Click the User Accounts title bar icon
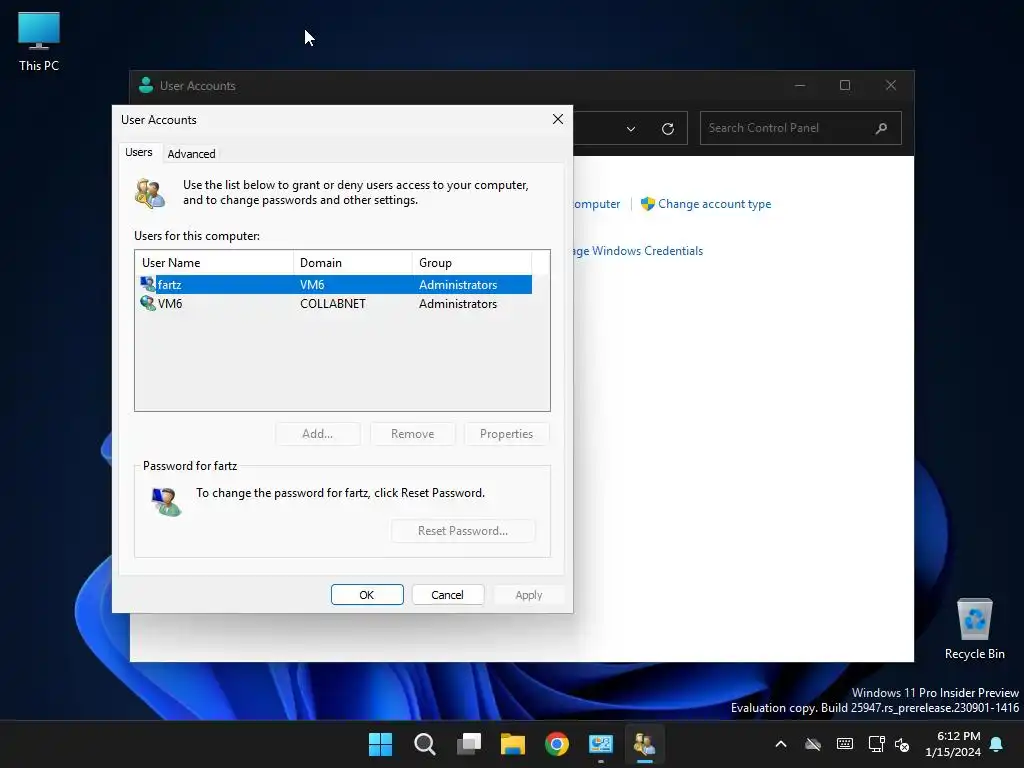Image resolution: width=1024 pixels, height=768 pixels. tap(146, 85)
